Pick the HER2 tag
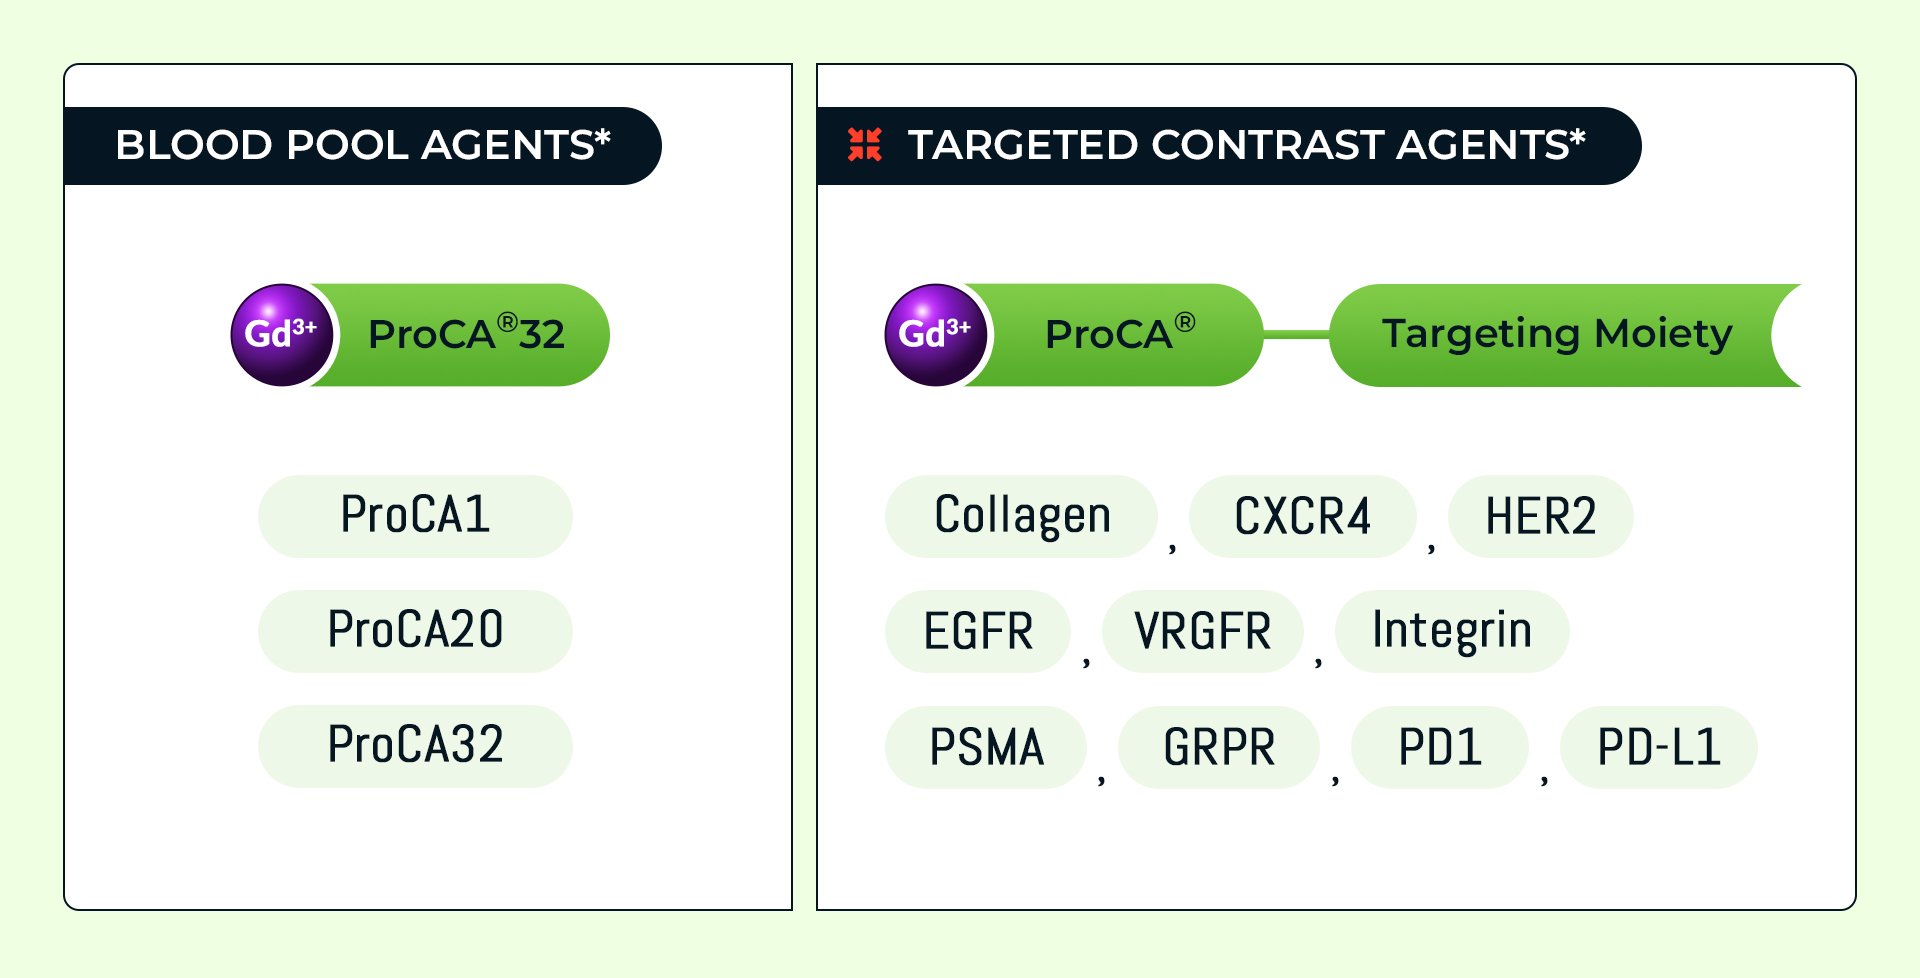The width and height of the screenshot is (1920, 978). tap(1540, 516)
